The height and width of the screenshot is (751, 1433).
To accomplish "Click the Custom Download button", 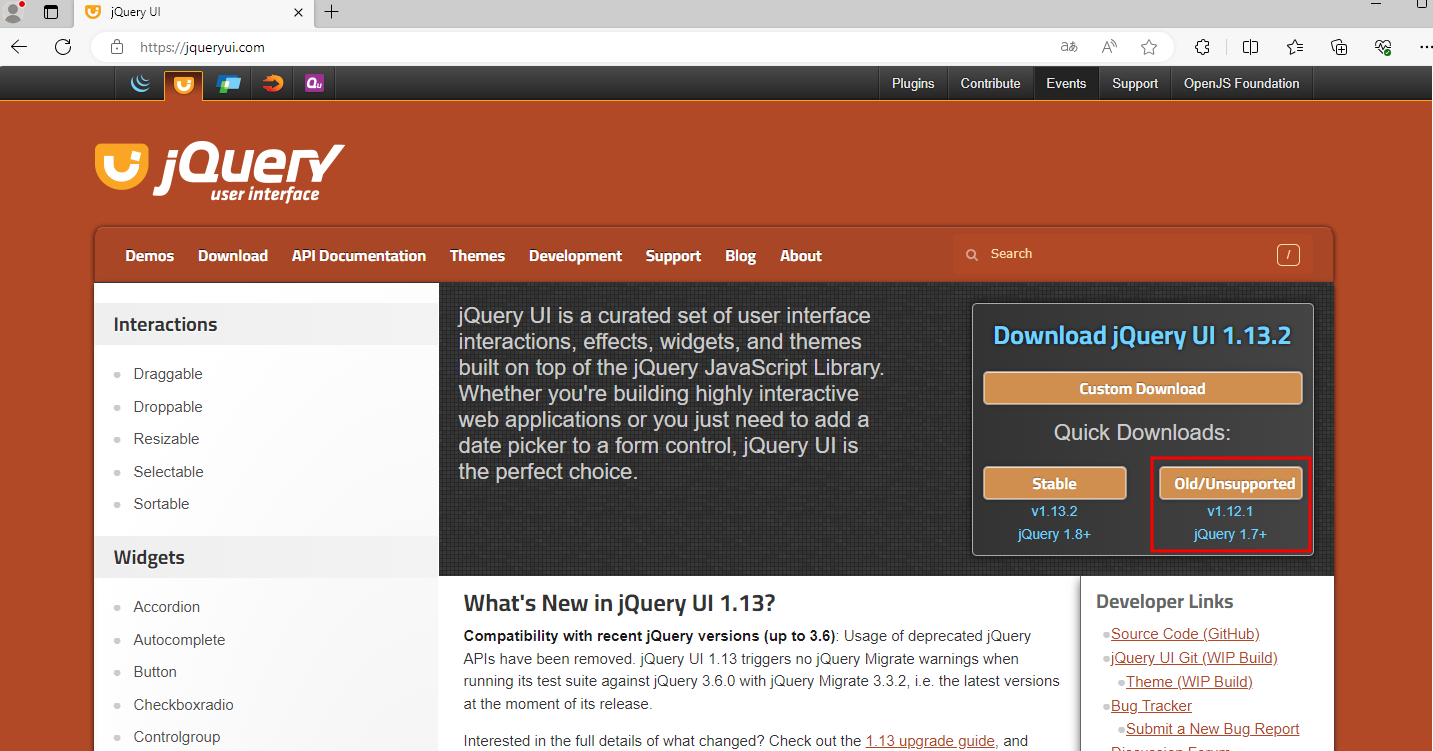I will [1142, 389].
